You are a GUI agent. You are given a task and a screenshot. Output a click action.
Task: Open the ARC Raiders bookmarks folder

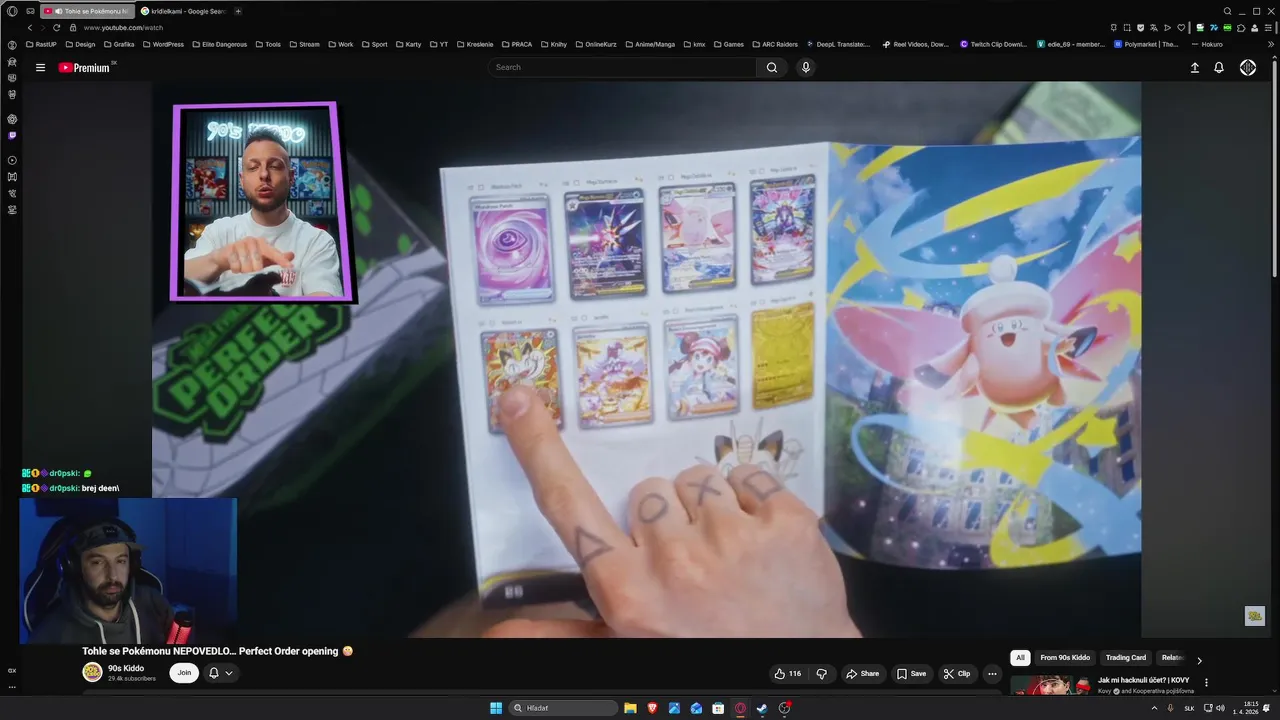(x=774, y=44)
